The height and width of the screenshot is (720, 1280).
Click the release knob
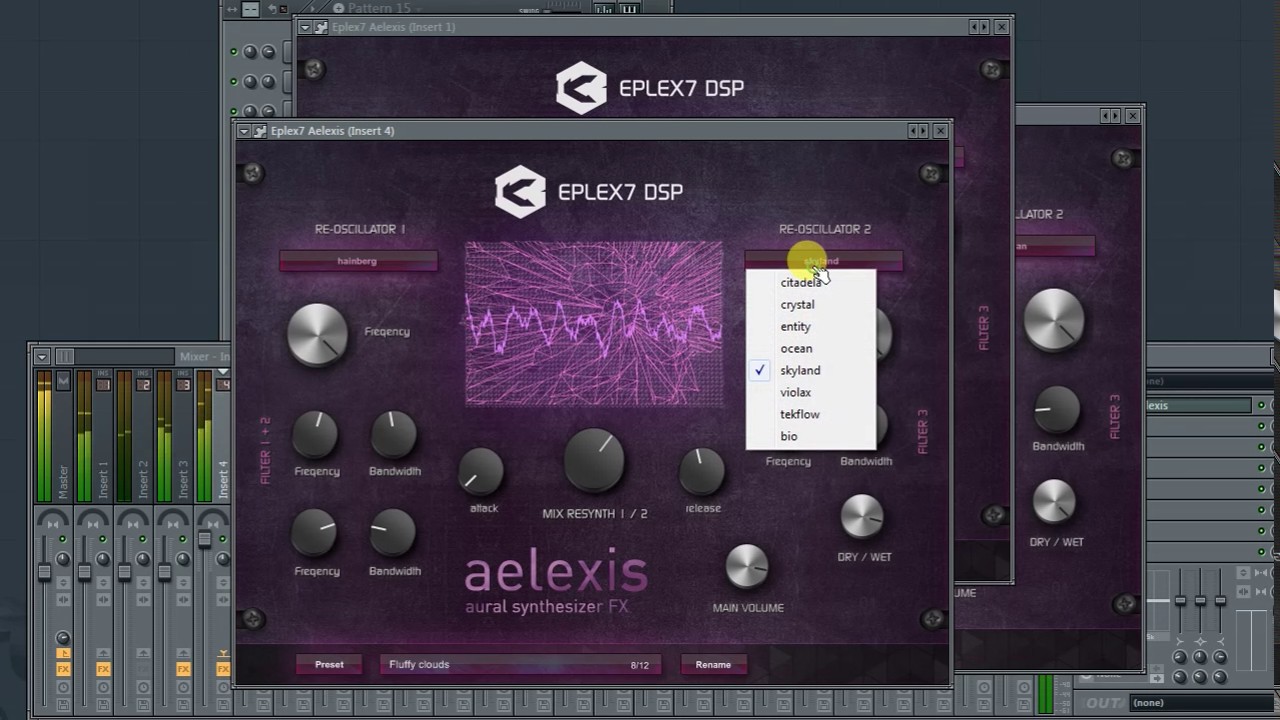click(701, 472)
